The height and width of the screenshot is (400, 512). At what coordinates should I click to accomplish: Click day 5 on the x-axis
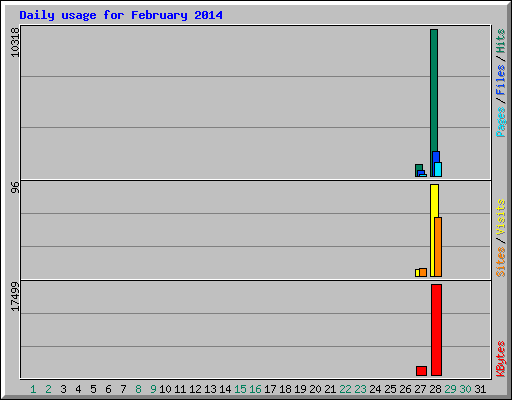coord(93,389)
